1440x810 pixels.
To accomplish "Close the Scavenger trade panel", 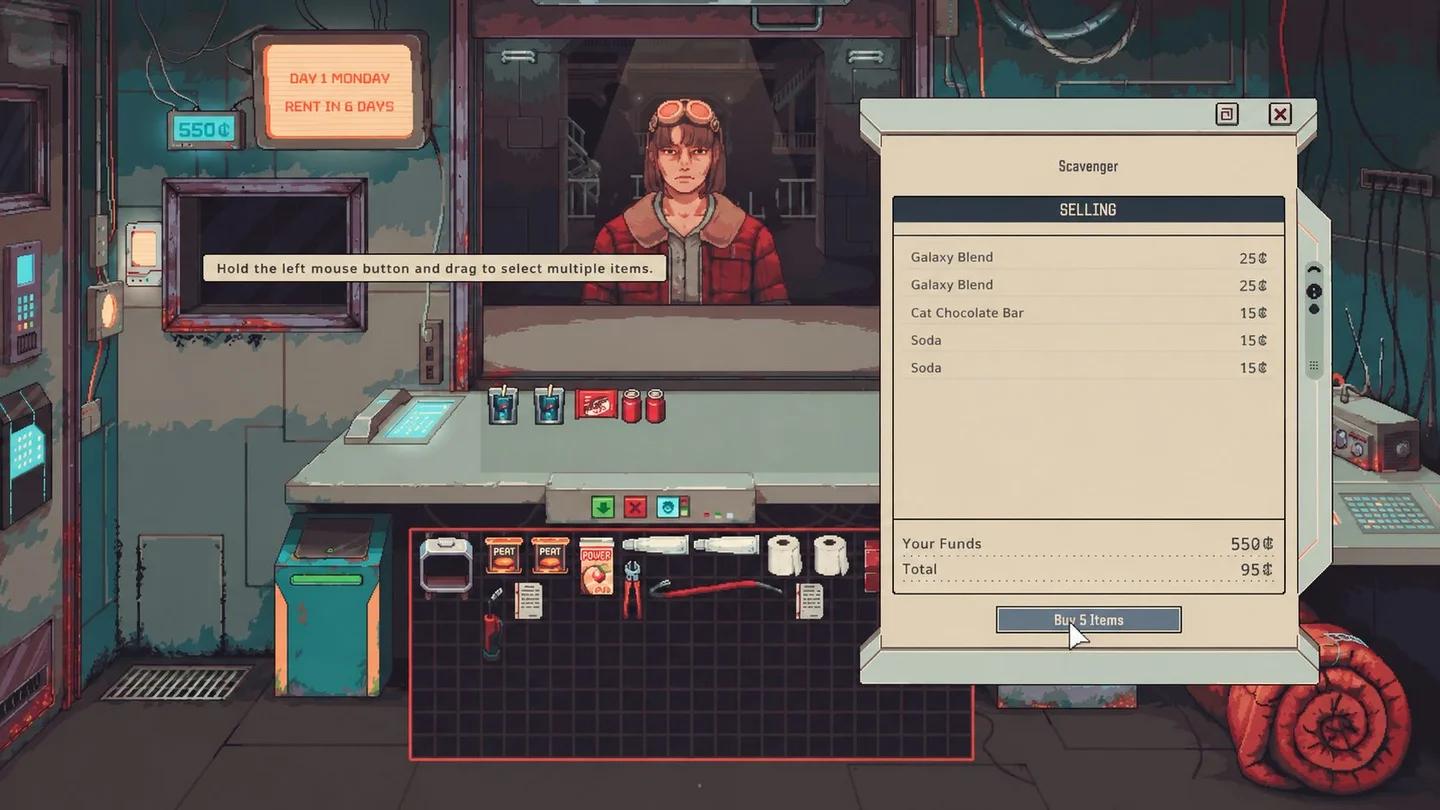I will 1280,114.
